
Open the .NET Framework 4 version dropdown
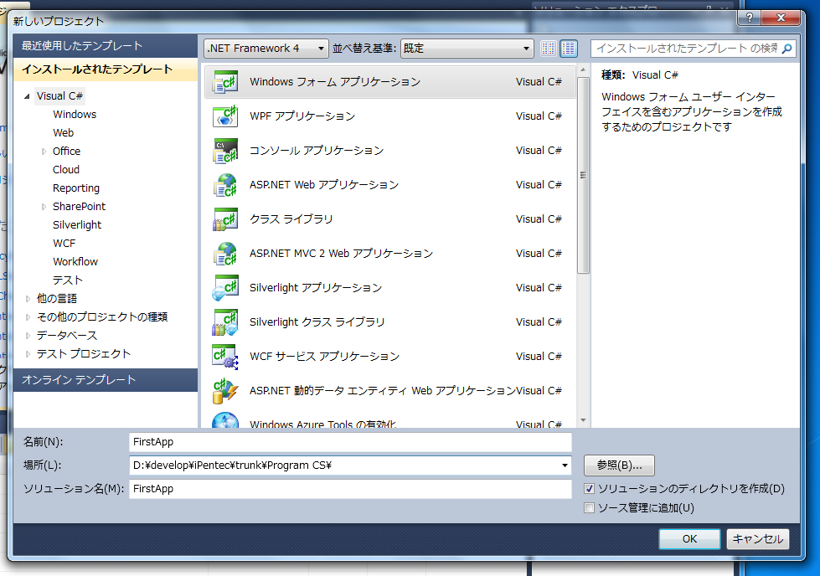(266, 49)
